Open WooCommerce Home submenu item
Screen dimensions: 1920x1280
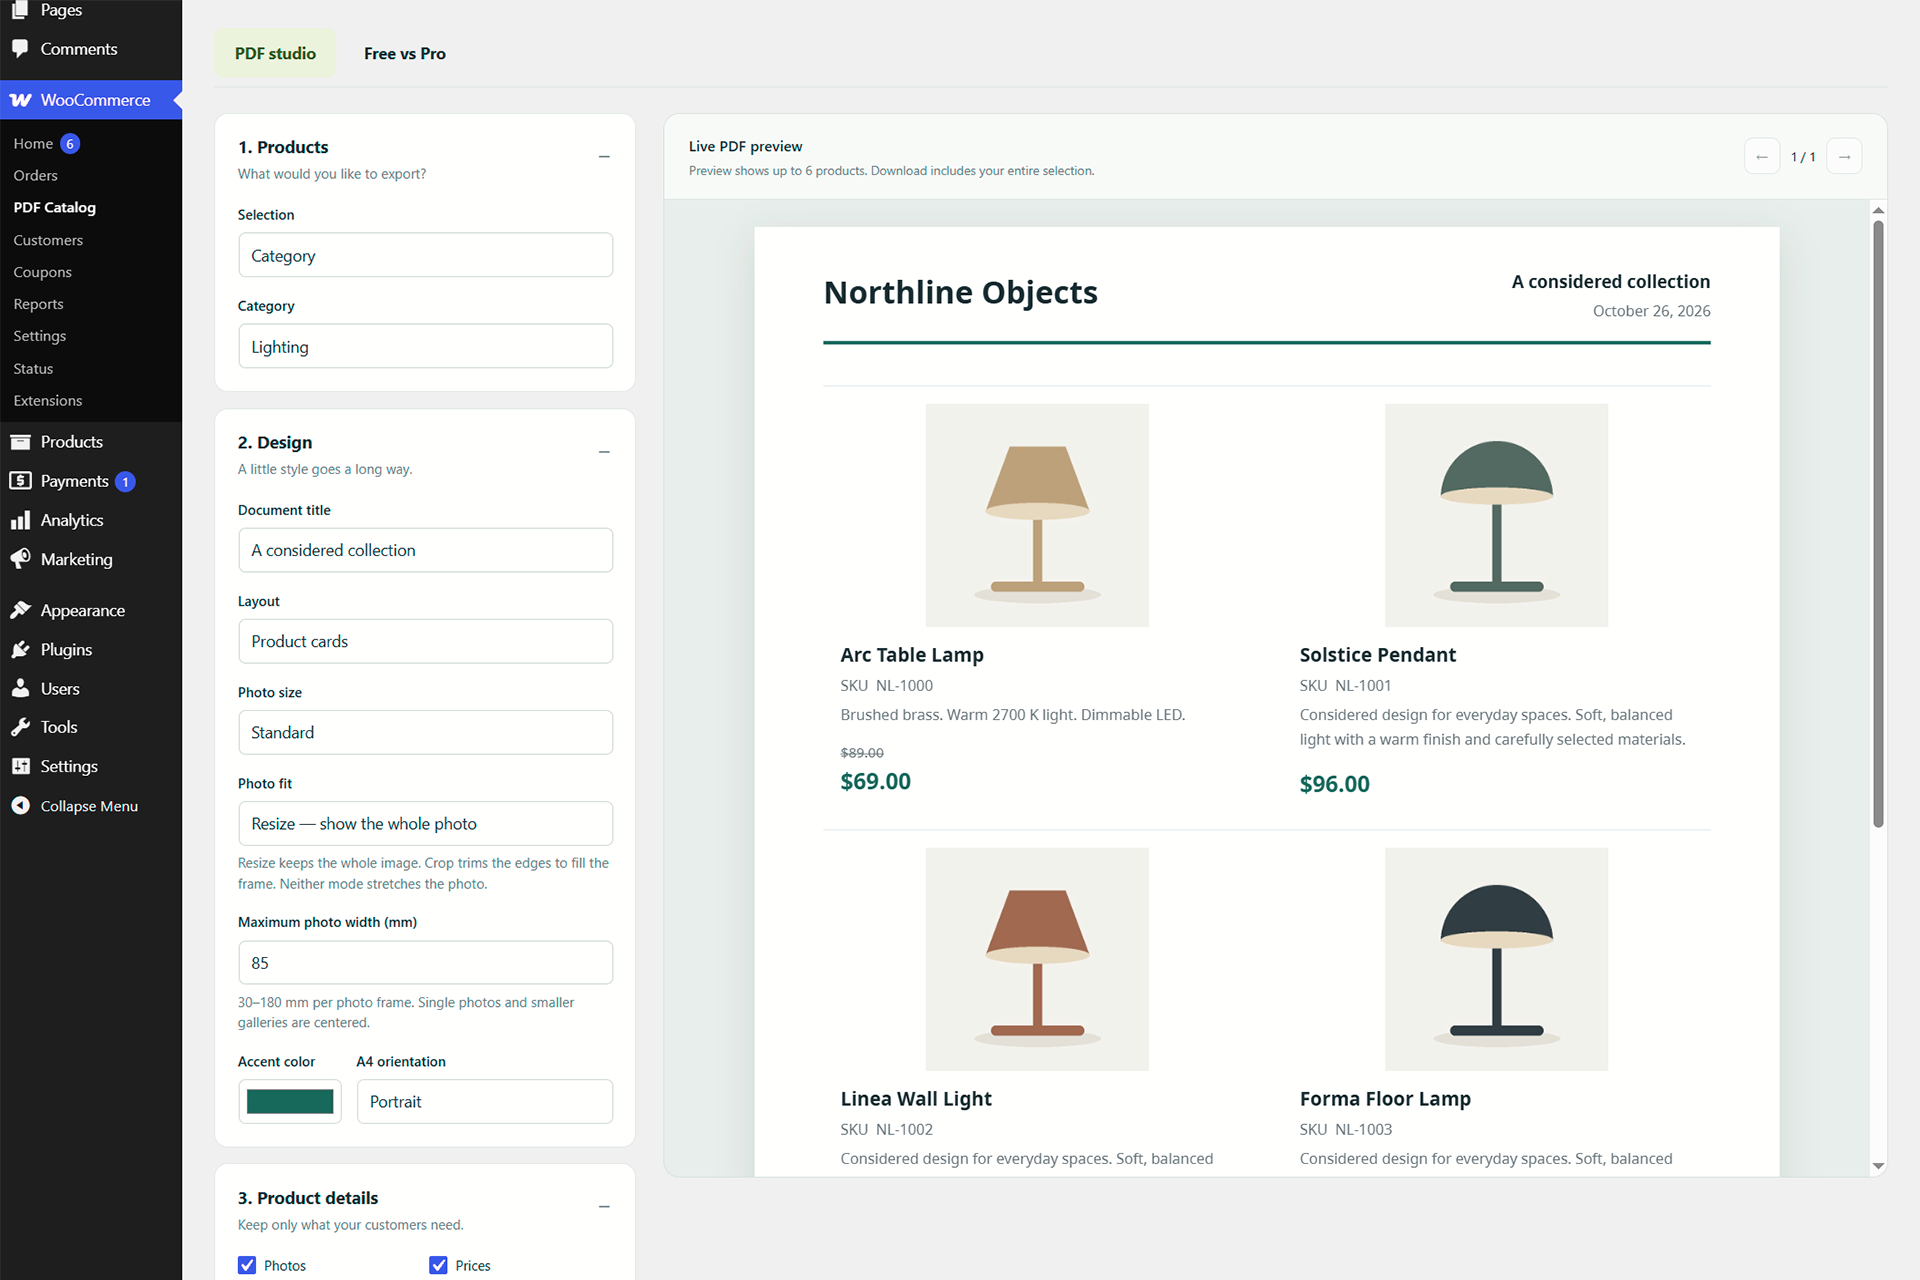pyautogui.click(x=33, y=144)
